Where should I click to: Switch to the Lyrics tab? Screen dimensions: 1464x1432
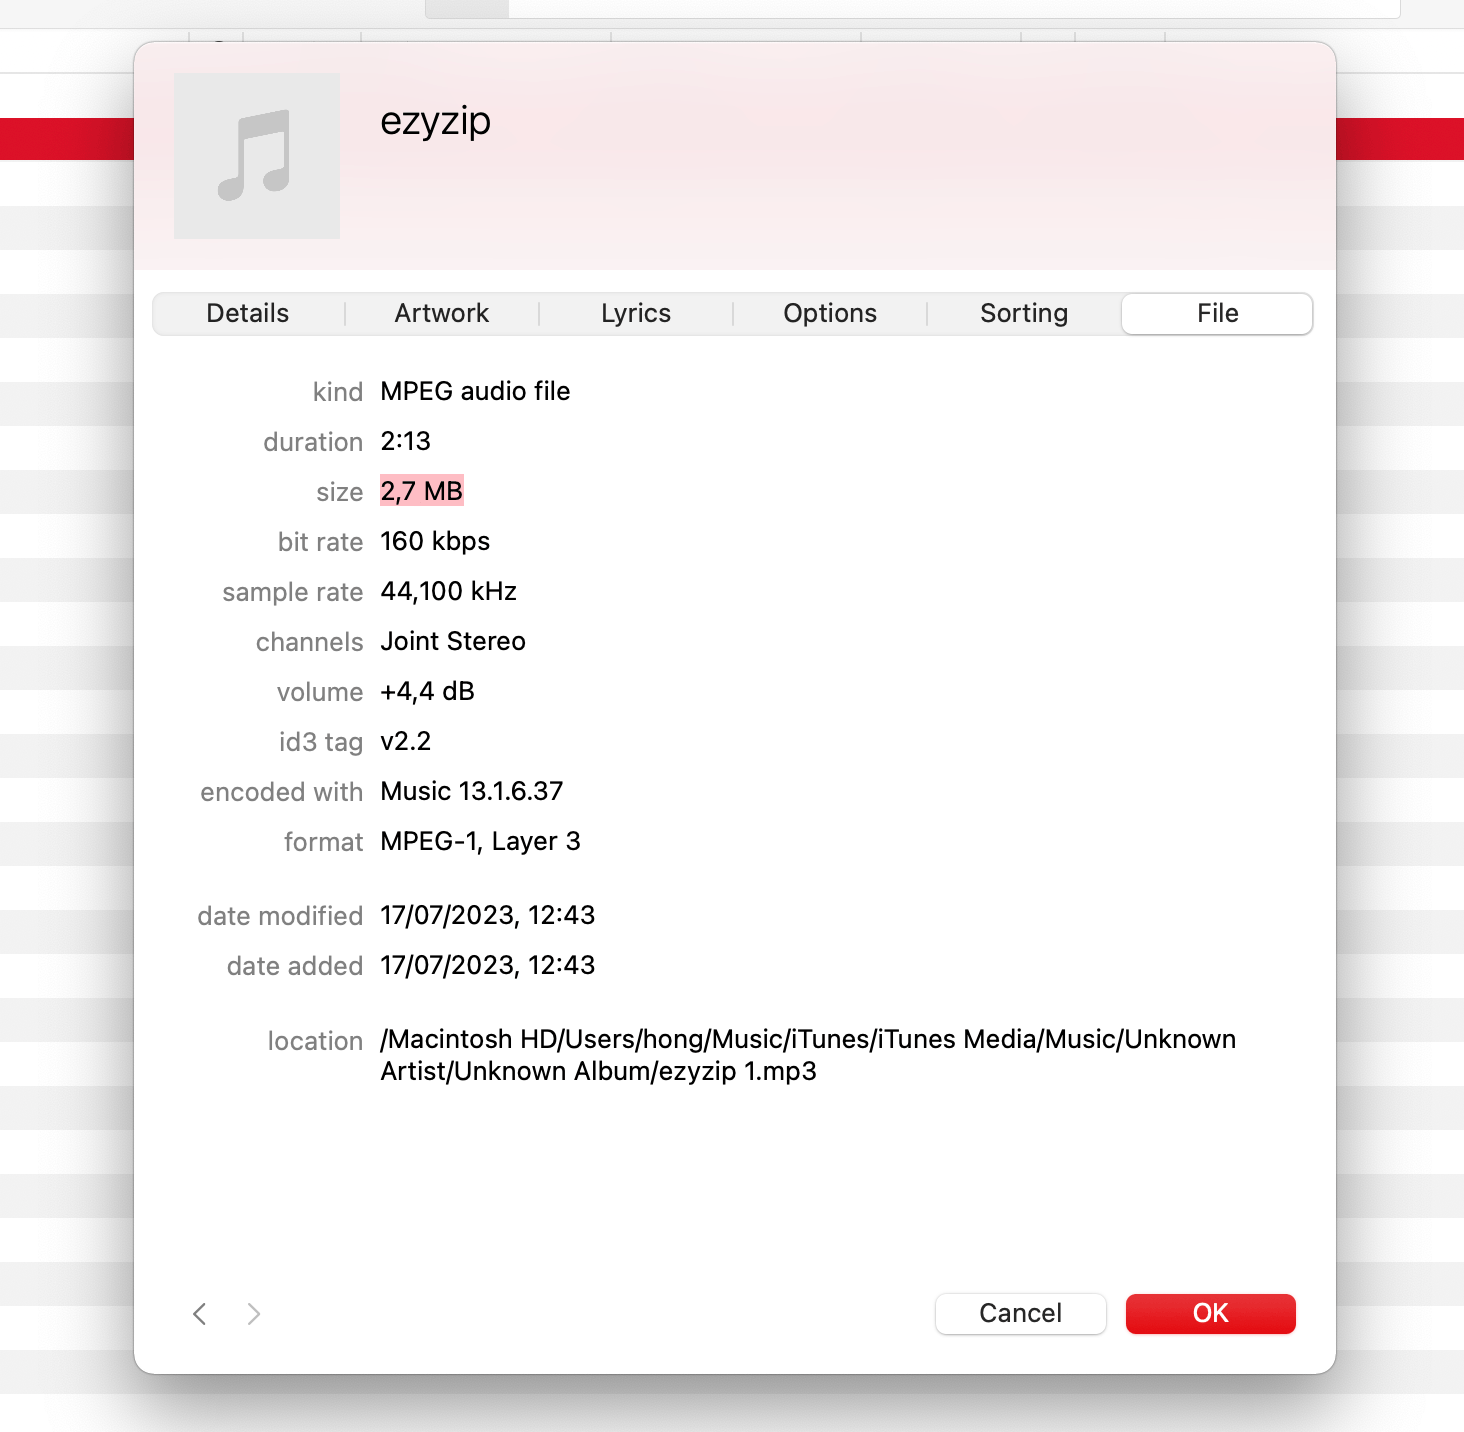[636, 313]
